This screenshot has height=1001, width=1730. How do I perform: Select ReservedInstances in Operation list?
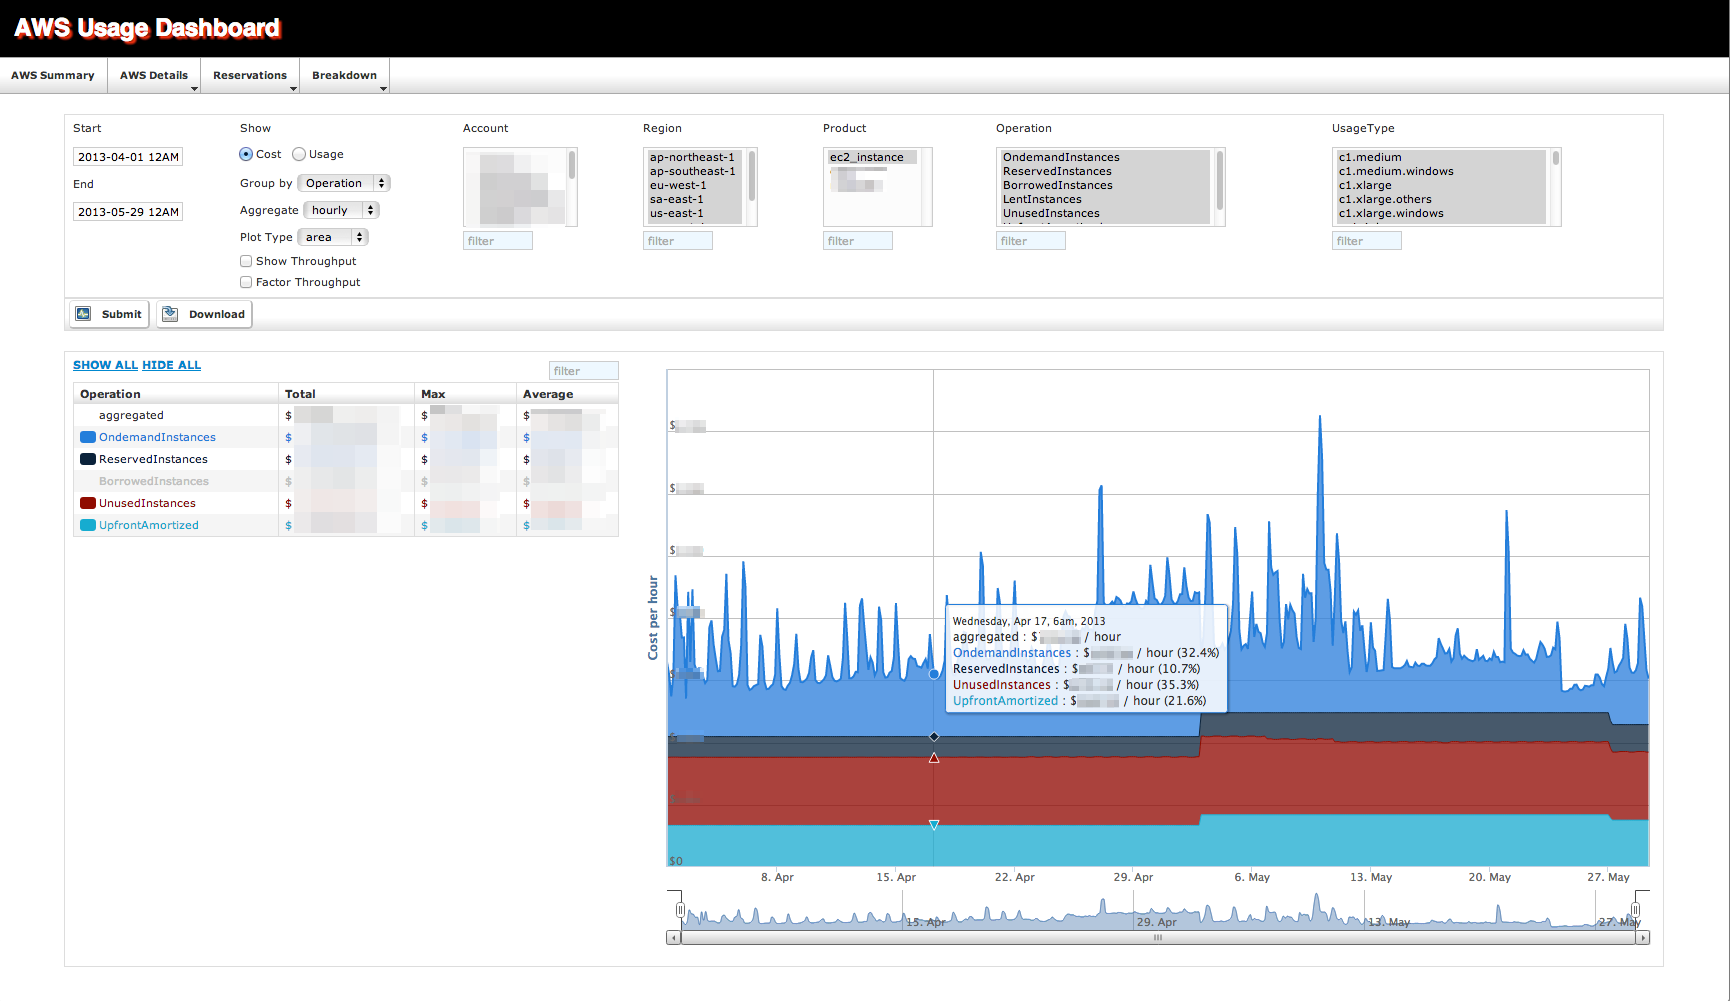pos(1105,171)
